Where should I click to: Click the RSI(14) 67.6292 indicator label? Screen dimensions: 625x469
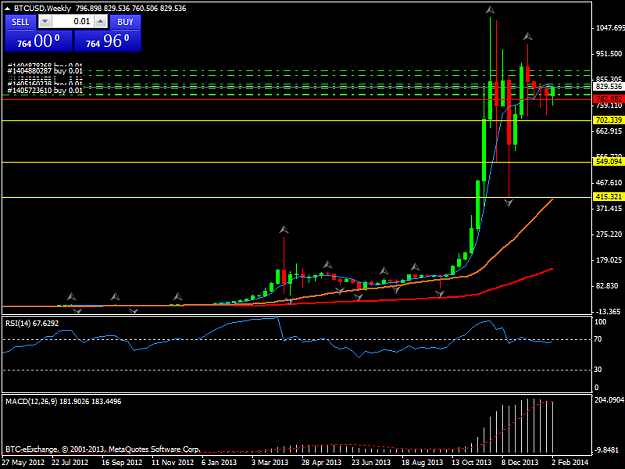click(x=32, y=323)
